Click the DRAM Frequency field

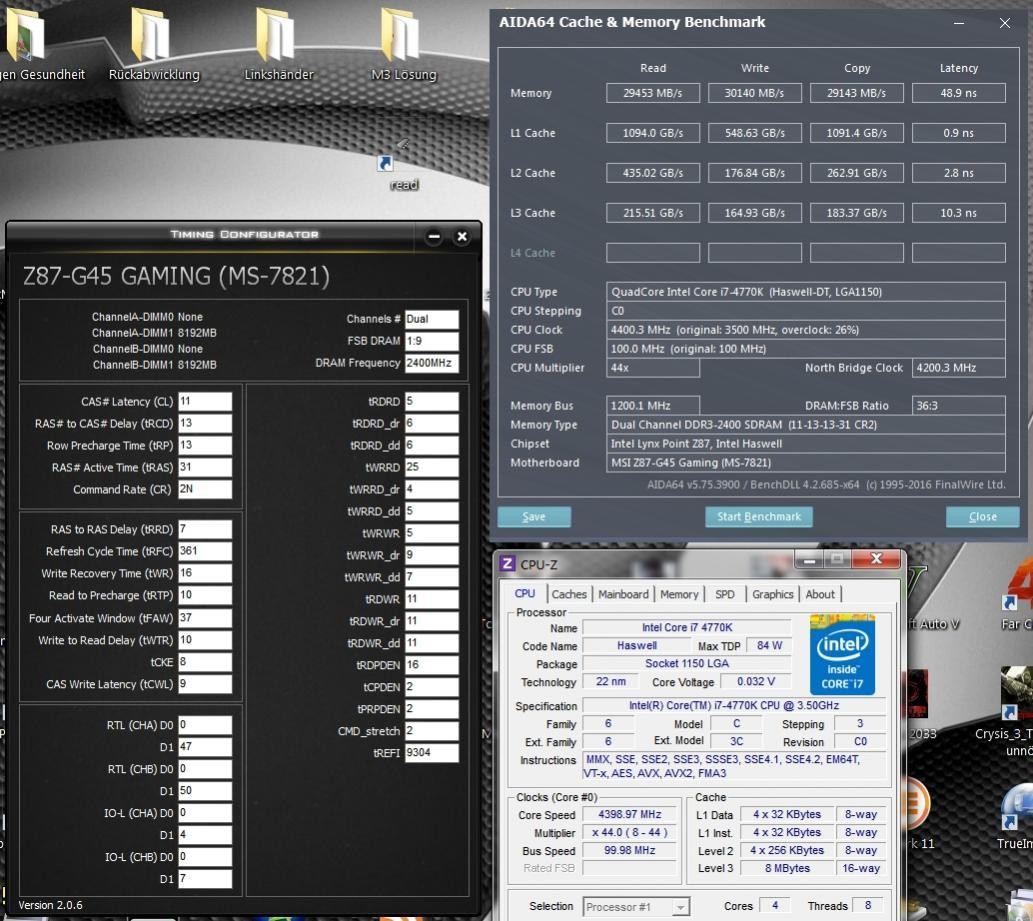(x=432, y=363)
